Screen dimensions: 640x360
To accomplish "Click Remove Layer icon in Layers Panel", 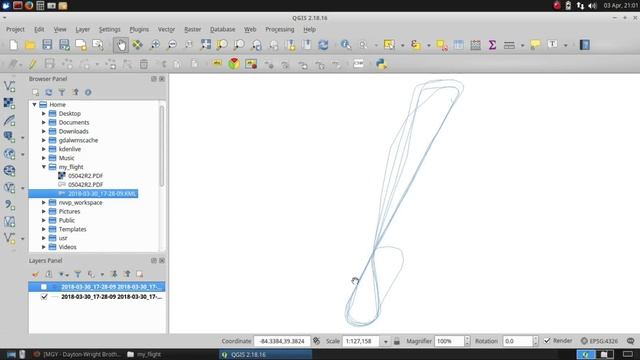I will point(140,274).
